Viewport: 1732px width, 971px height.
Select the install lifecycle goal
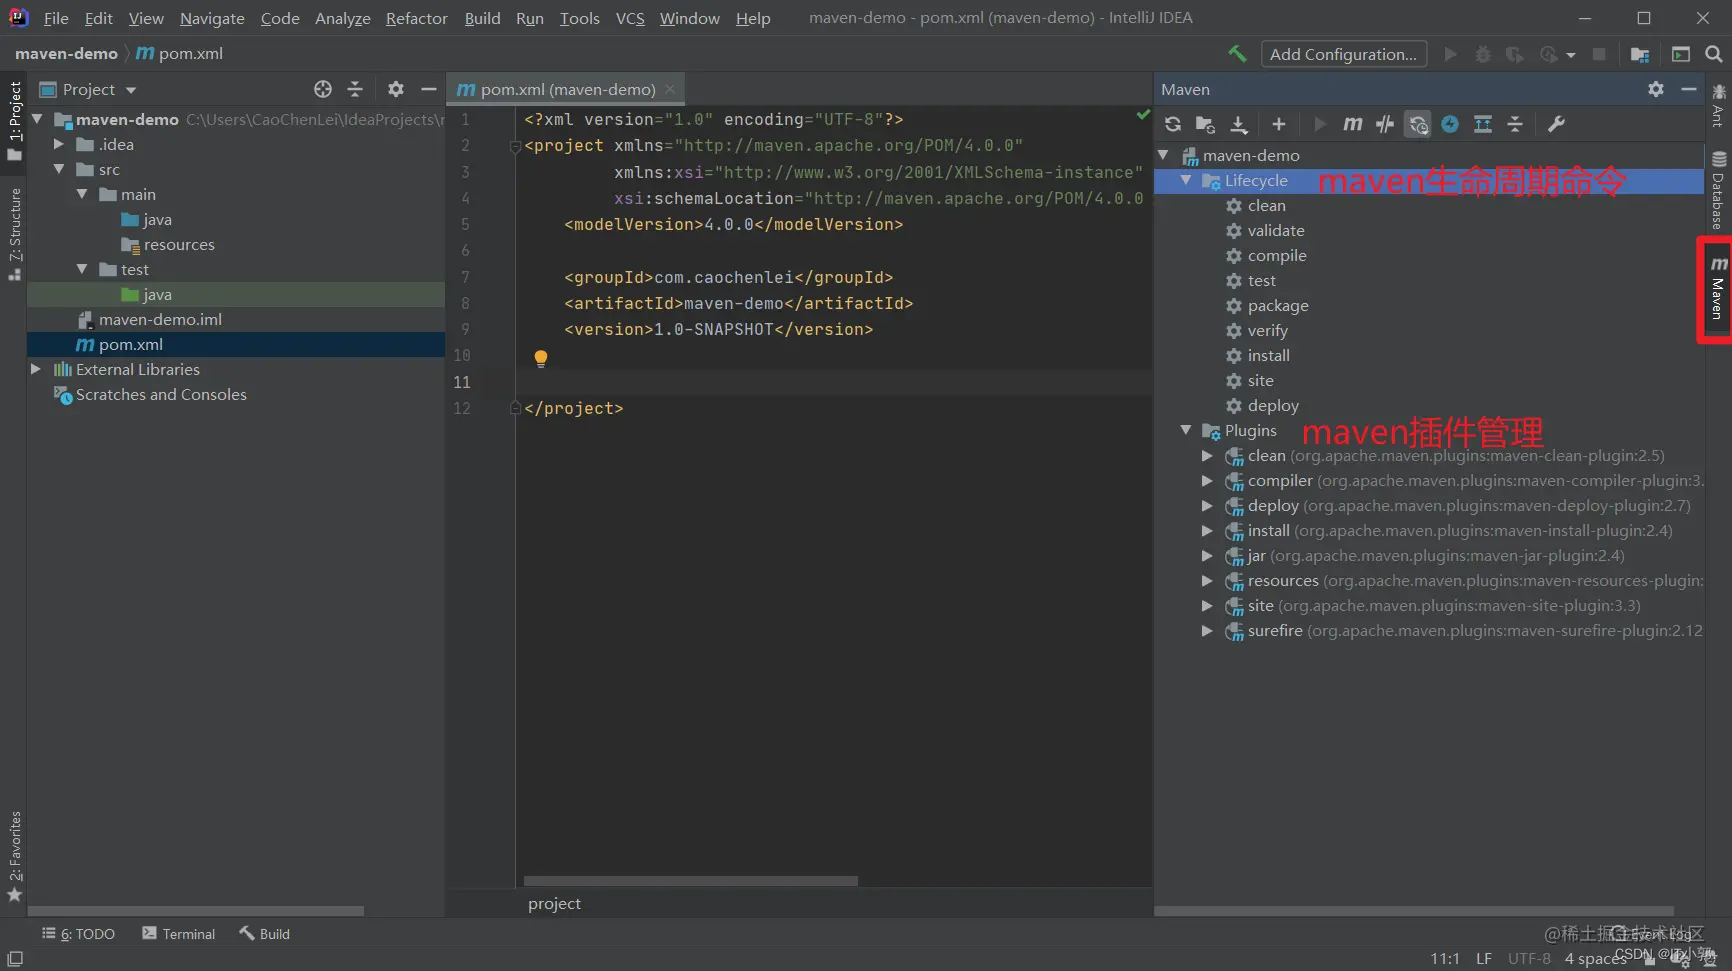(x=1268, y=355)
